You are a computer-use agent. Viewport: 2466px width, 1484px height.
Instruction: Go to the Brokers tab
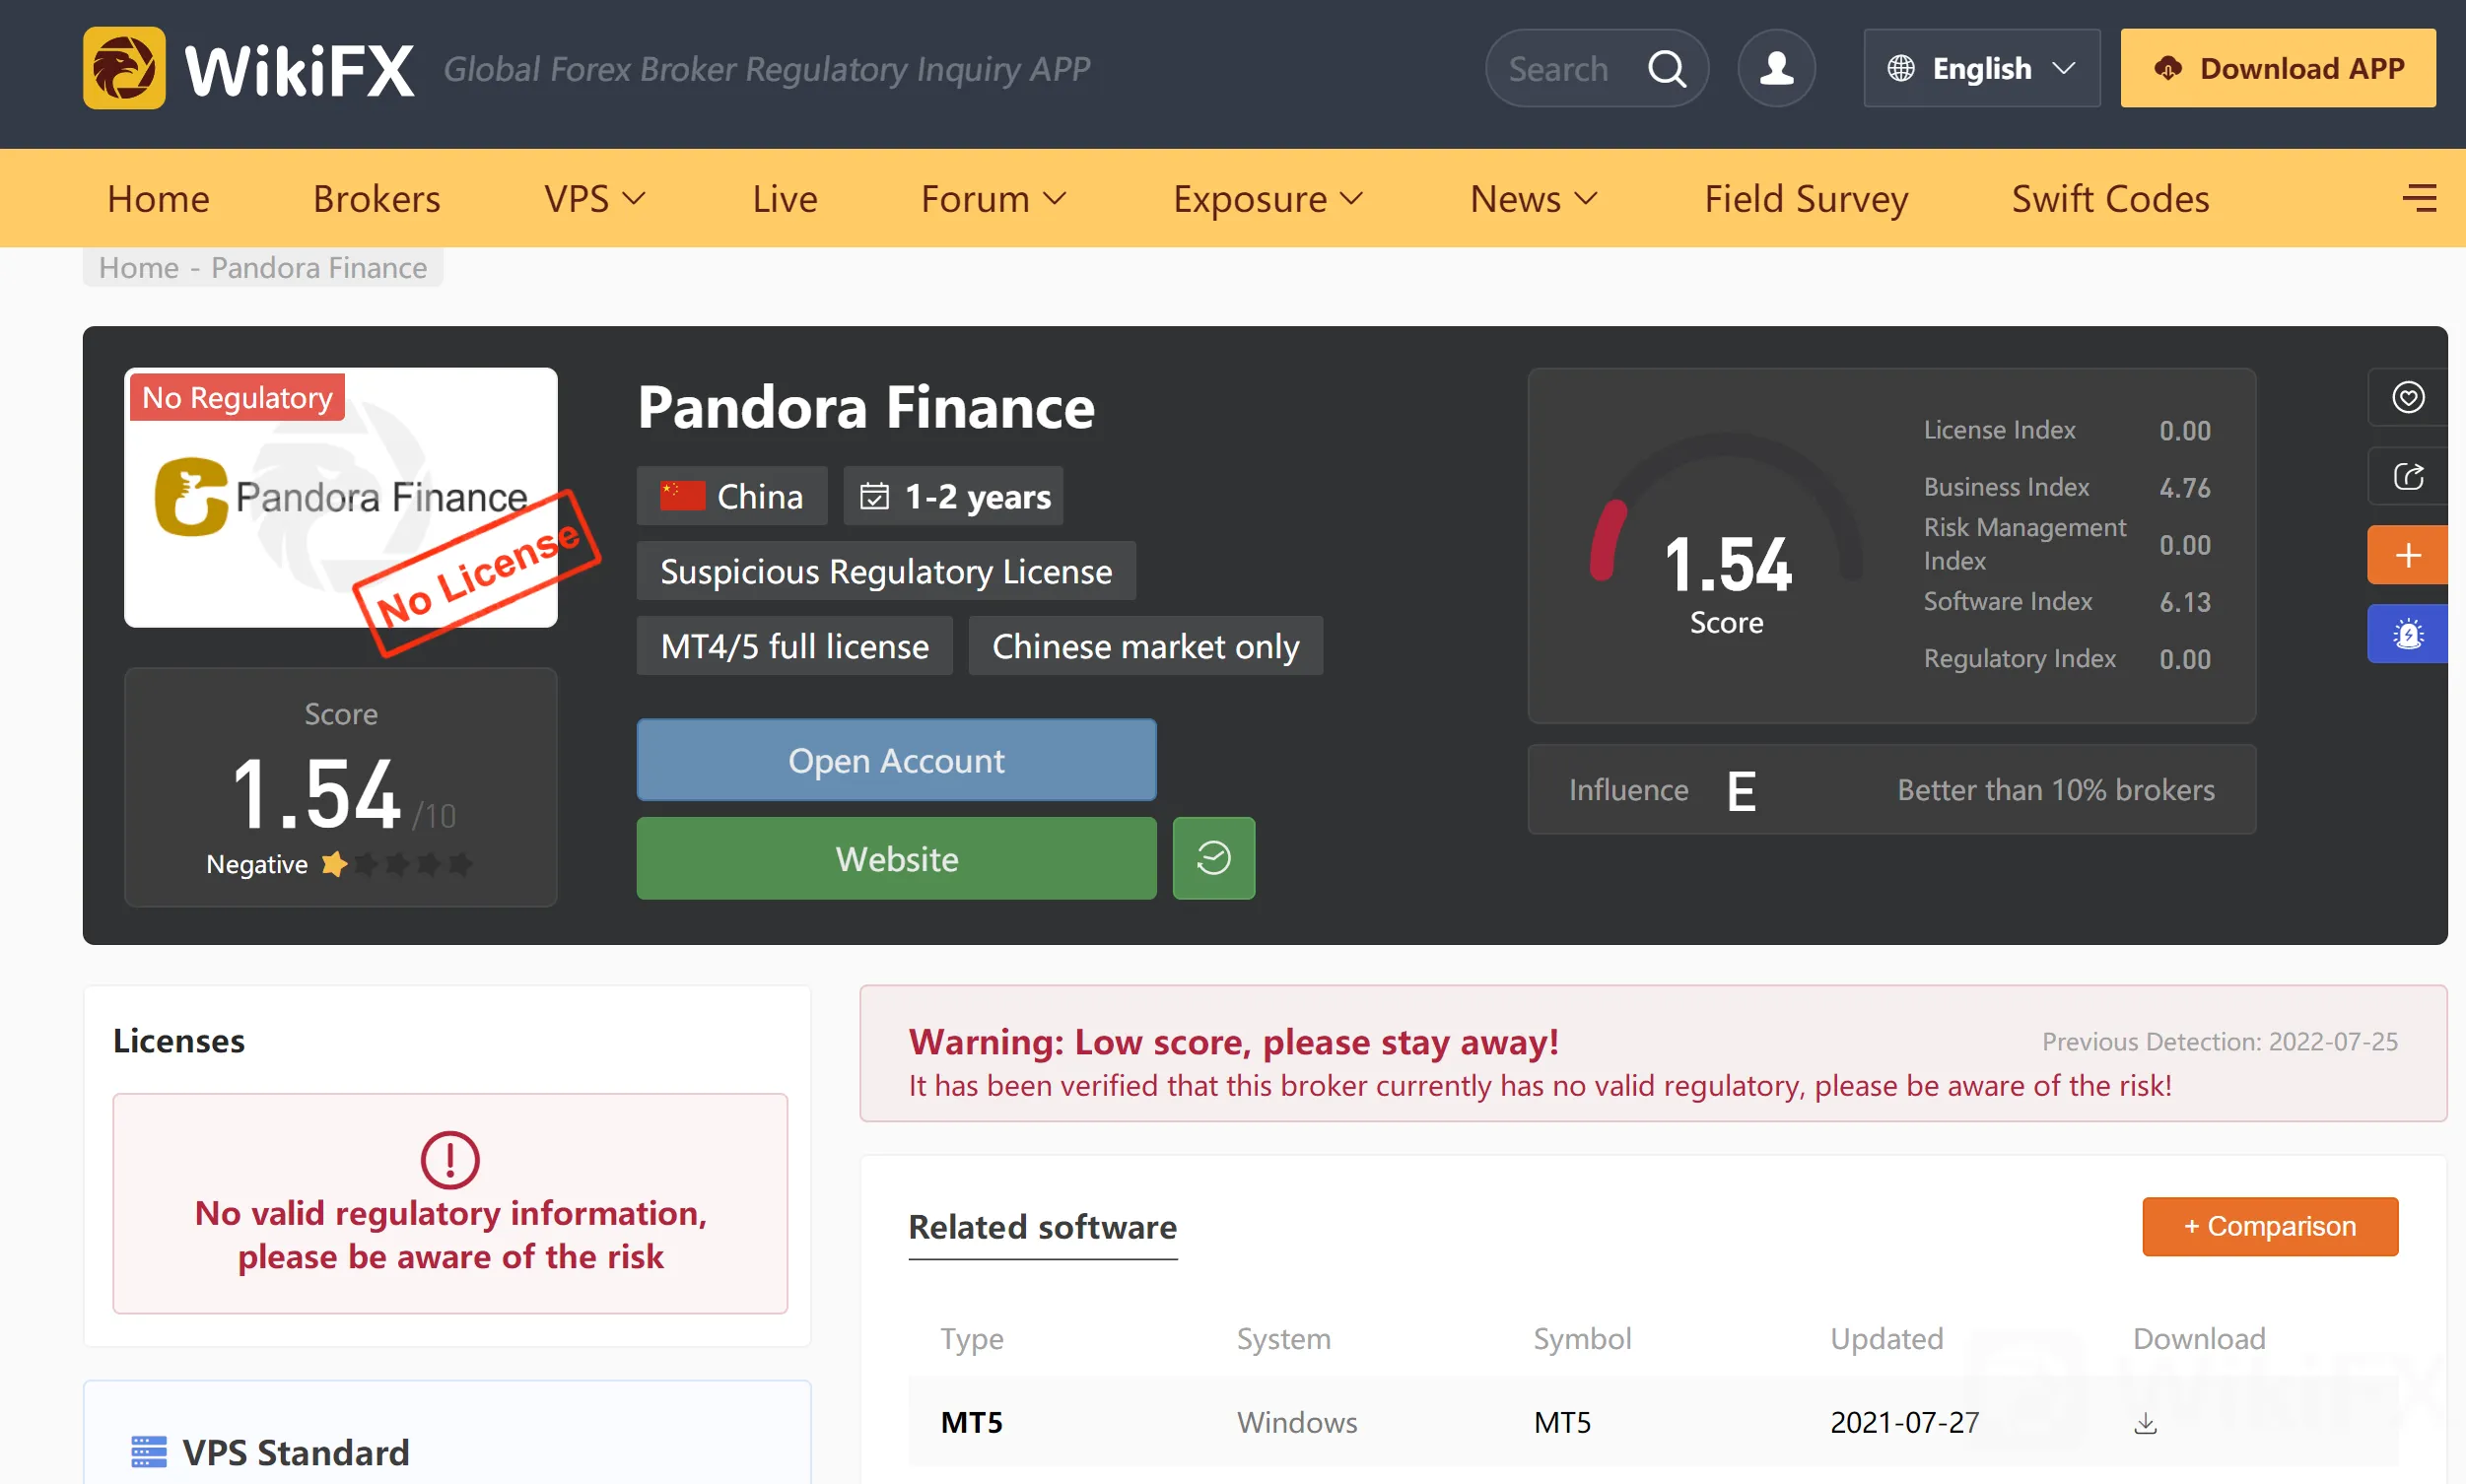coord(377,198)
